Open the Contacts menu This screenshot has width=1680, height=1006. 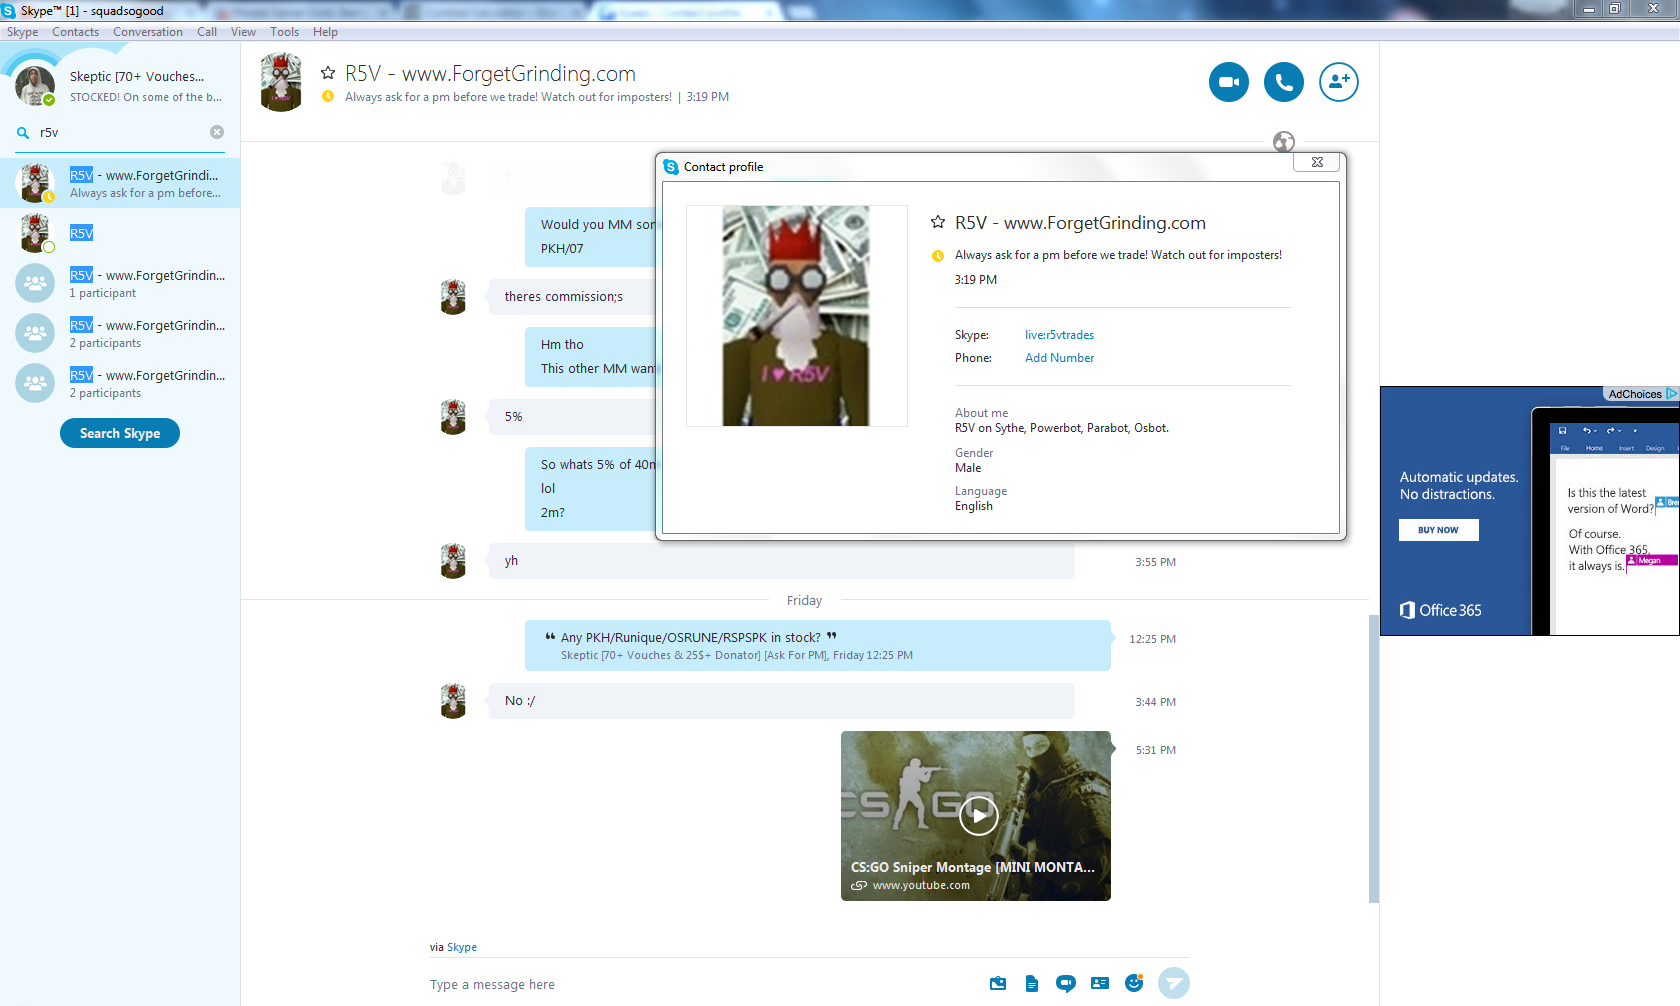pyautogui.click(x=76, y=32)
